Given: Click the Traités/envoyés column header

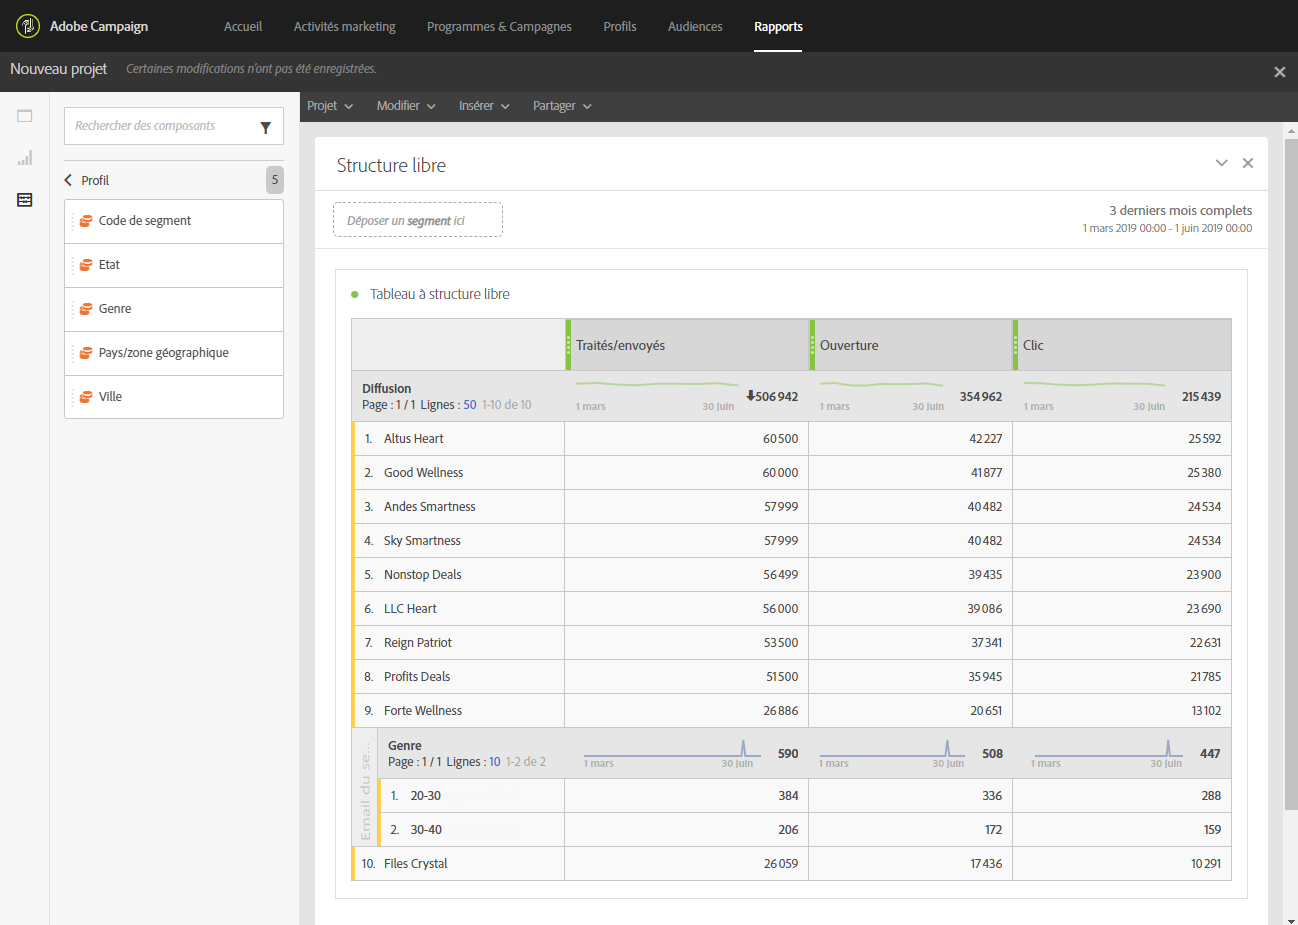Looking at the screenshot, I should click(x=620, y=345).
